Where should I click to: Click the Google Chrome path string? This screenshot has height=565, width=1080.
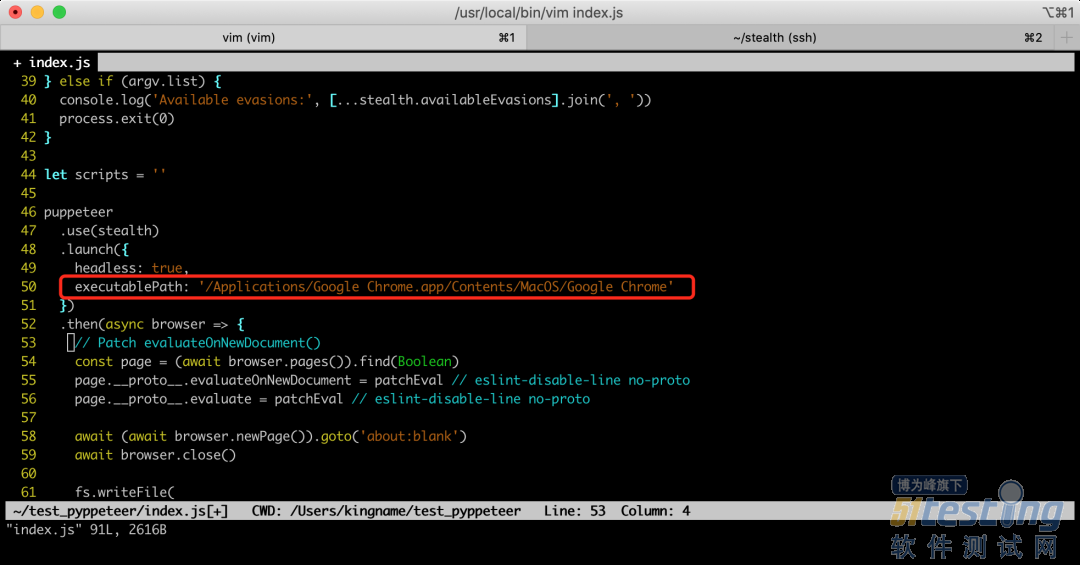436,287
